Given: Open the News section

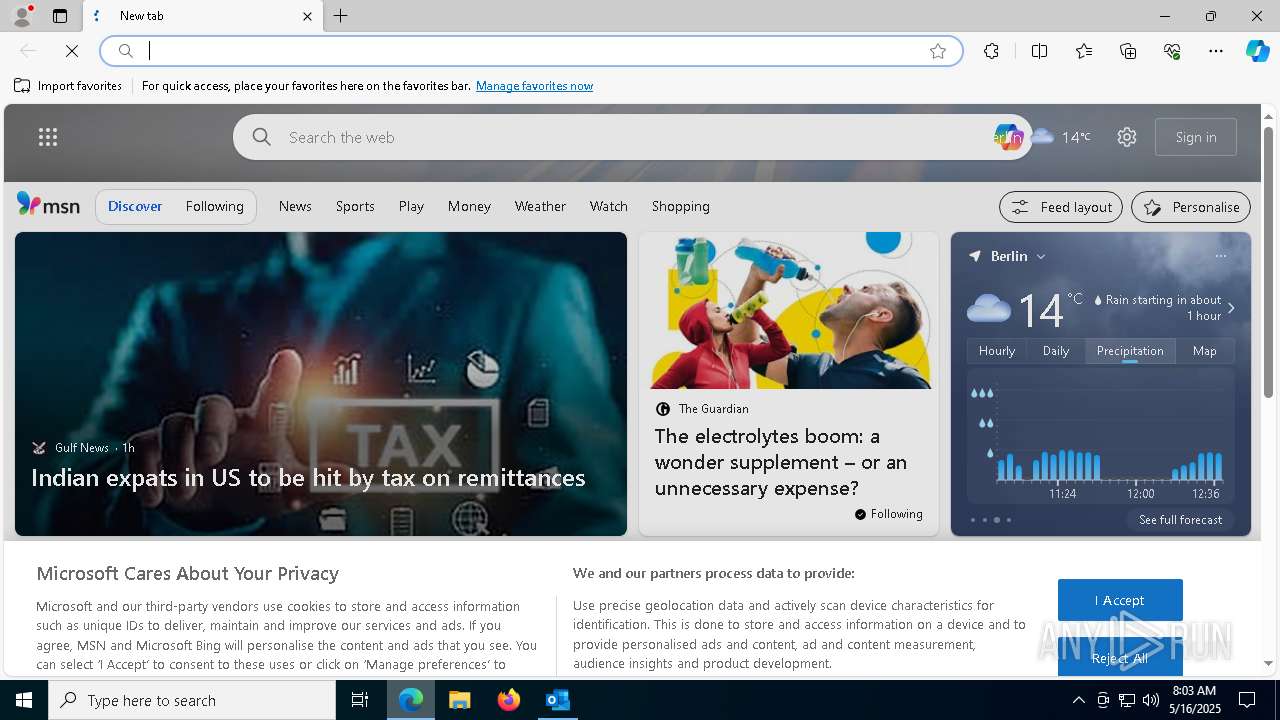Looking at the screenshot, I should click(295, 206).
